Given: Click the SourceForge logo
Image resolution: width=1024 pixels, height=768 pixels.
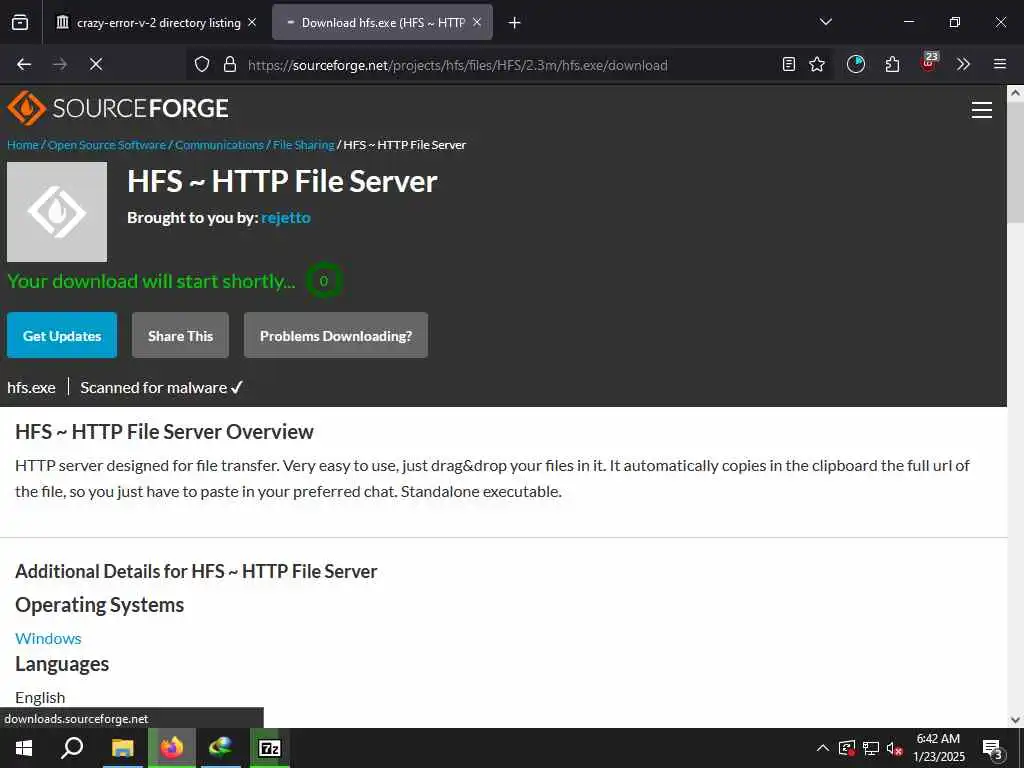Looking at the screenshot, I should click(118, 108).
